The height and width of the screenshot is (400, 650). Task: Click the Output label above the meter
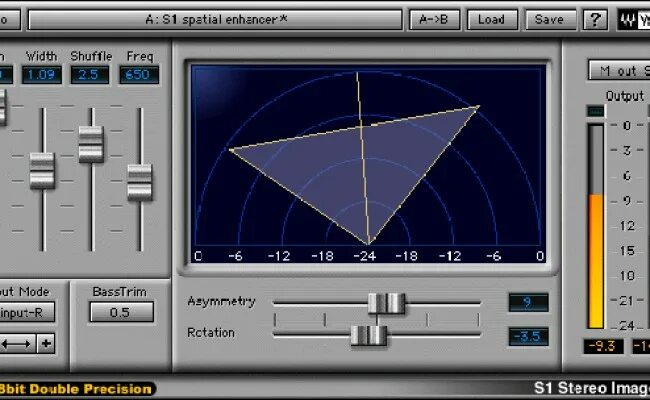tap(625, 96)
